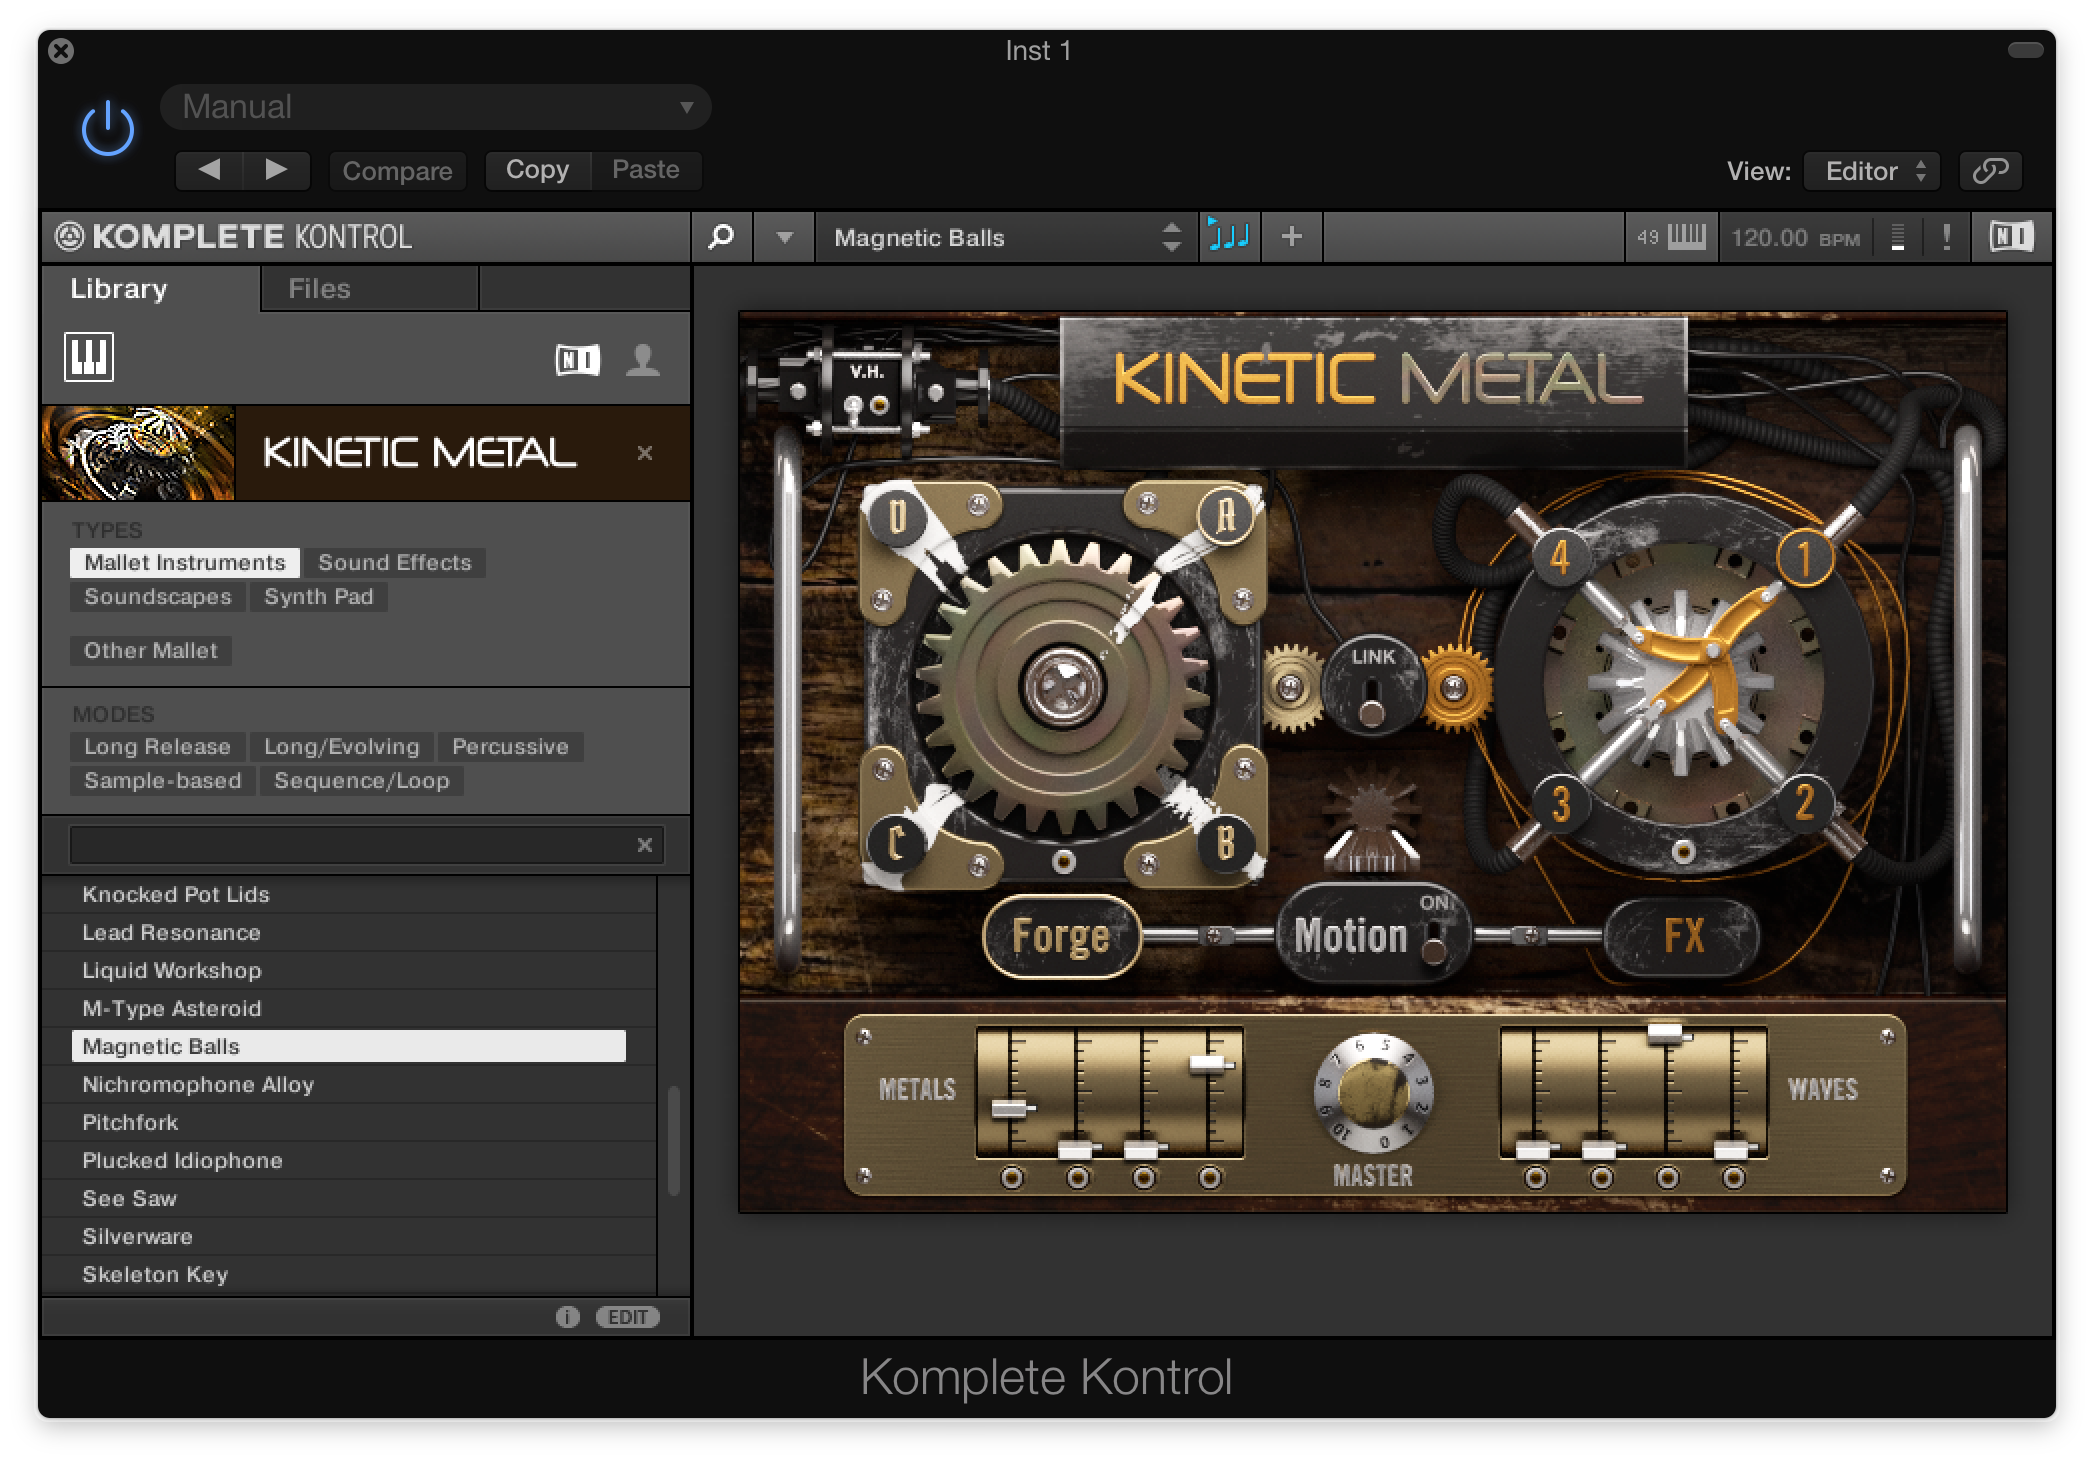Open the Library tab
Image resolution: width=2094 pixels, height=1464 pixels.
tap(118, 288)
